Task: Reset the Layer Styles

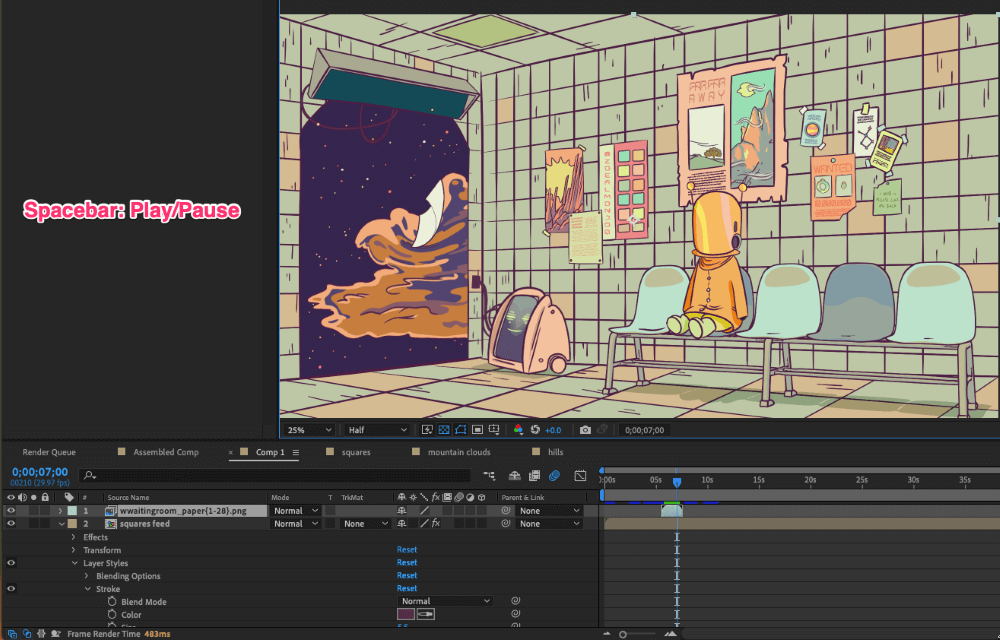Action: coord(407,562)
